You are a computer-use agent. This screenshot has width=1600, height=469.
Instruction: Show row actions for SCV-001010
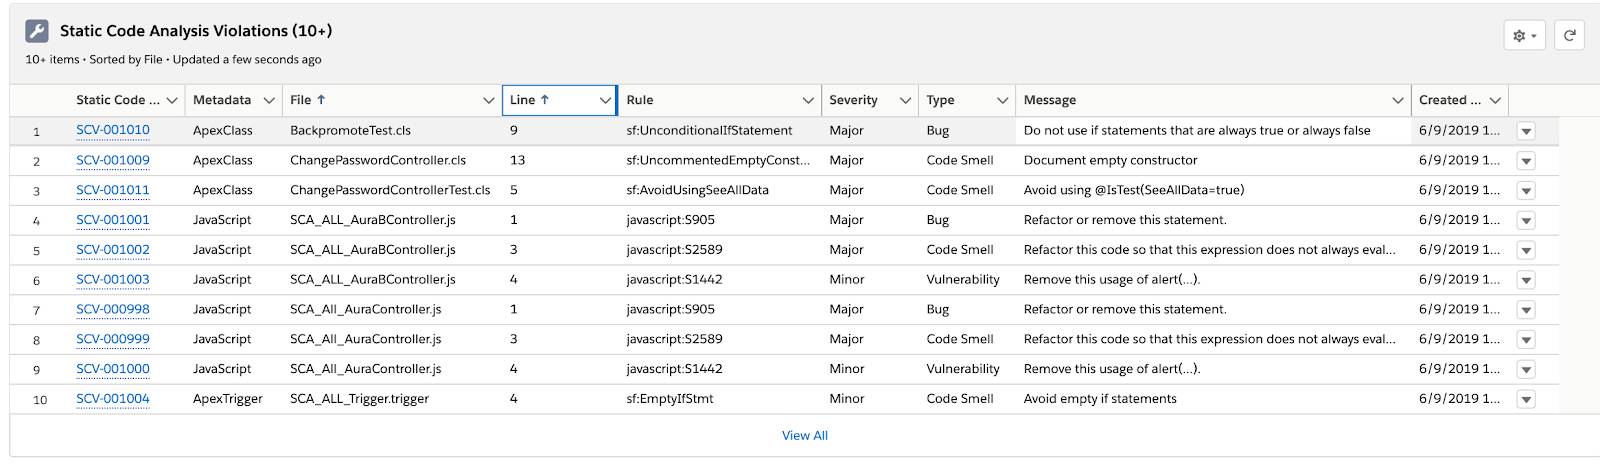pos(1526,131)
